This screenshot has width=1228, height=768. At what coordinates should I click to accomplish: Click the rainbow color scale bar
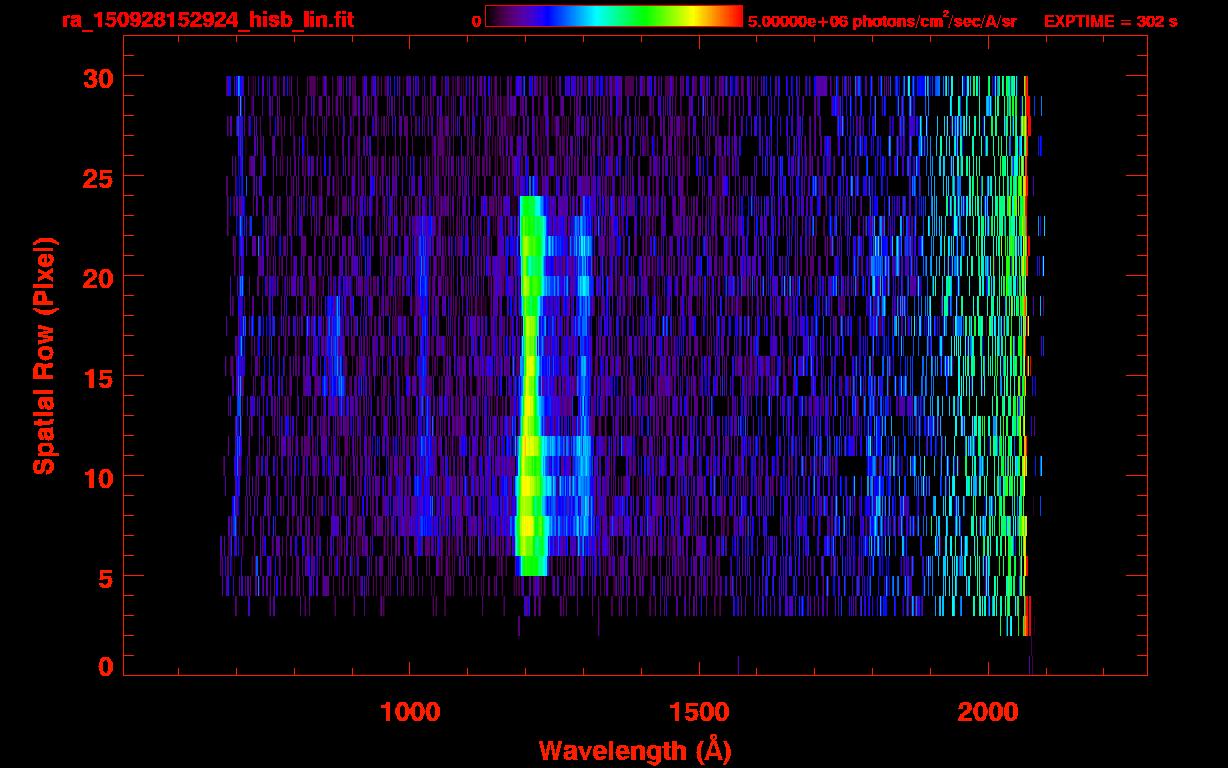[x=613, y=16]
